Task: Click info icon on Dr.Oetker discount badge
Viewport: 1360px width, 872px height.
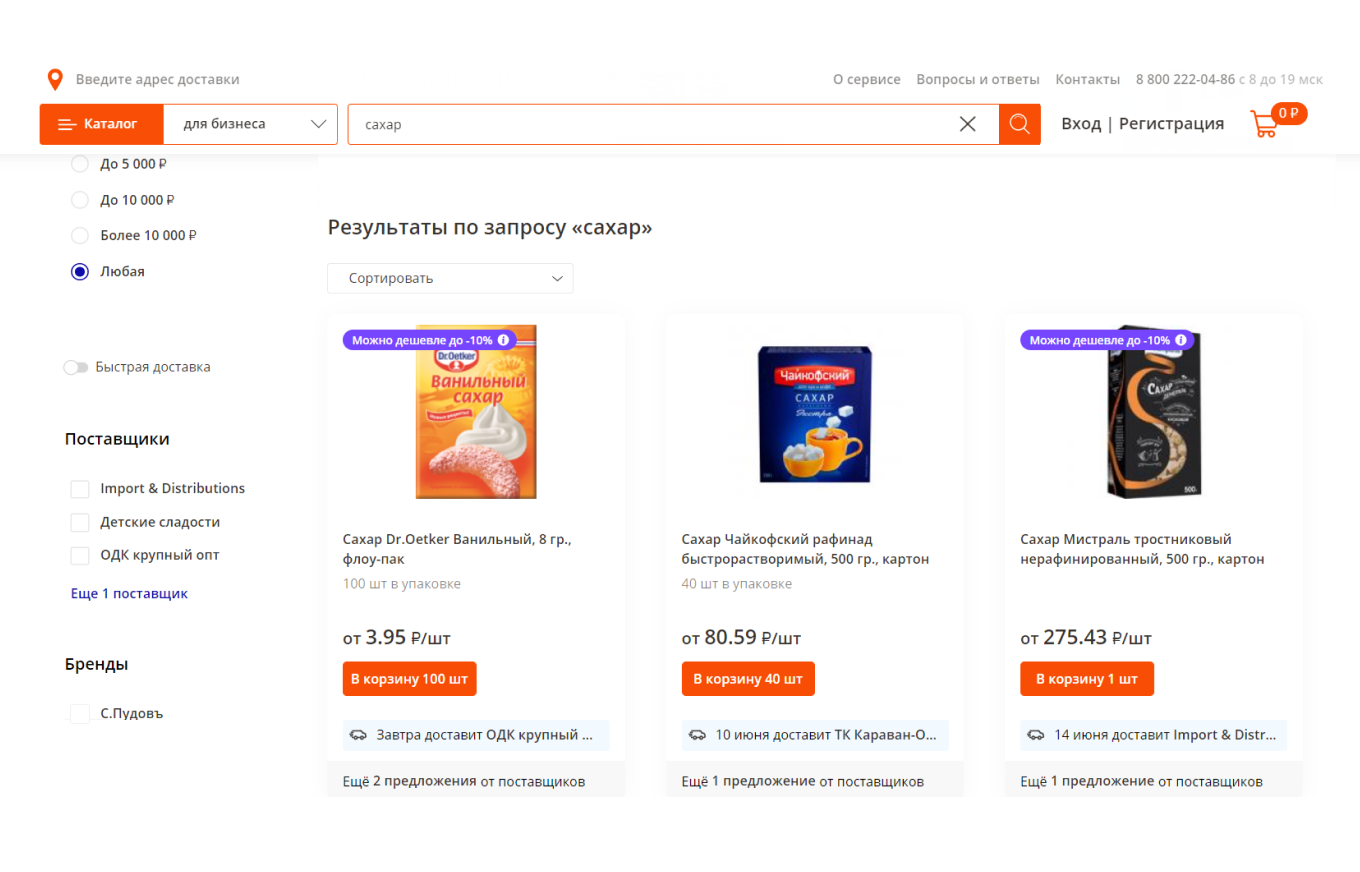Action: [x=503, y=340]
